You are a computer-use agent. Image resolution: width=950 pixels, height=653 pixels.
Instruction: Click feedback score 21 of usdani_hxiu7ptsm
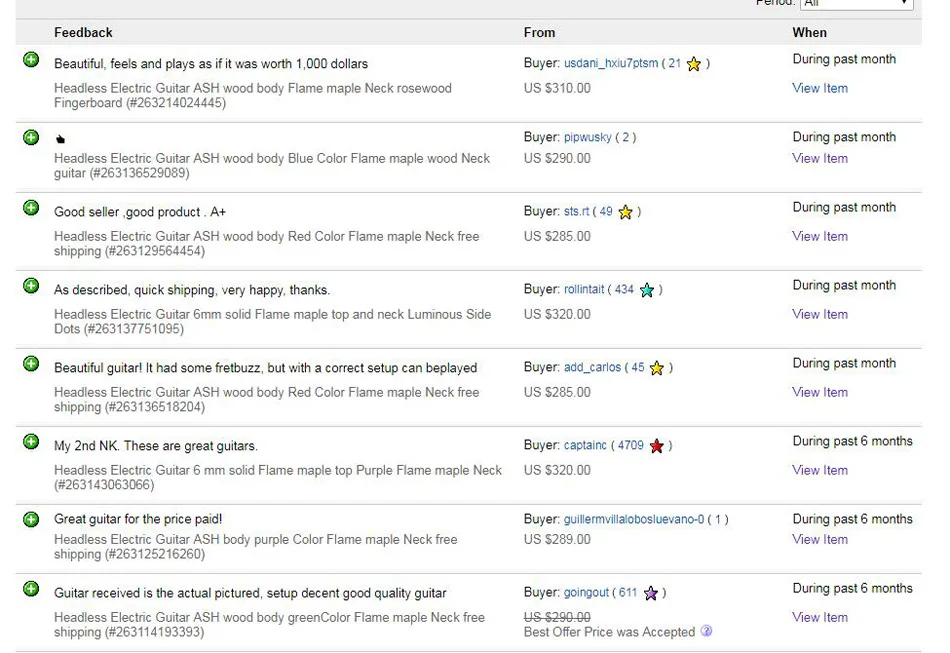point(674,63)
